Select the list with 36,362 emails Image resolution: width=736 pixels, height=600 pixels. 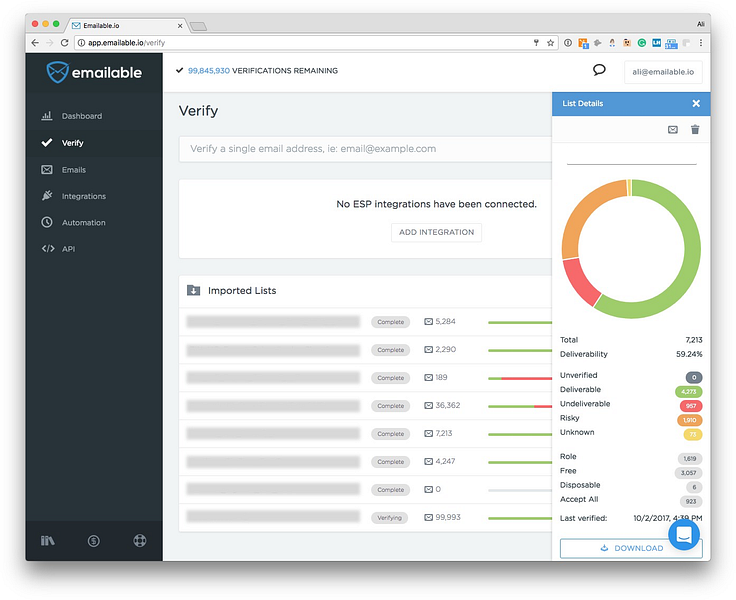tap(365, 406)
